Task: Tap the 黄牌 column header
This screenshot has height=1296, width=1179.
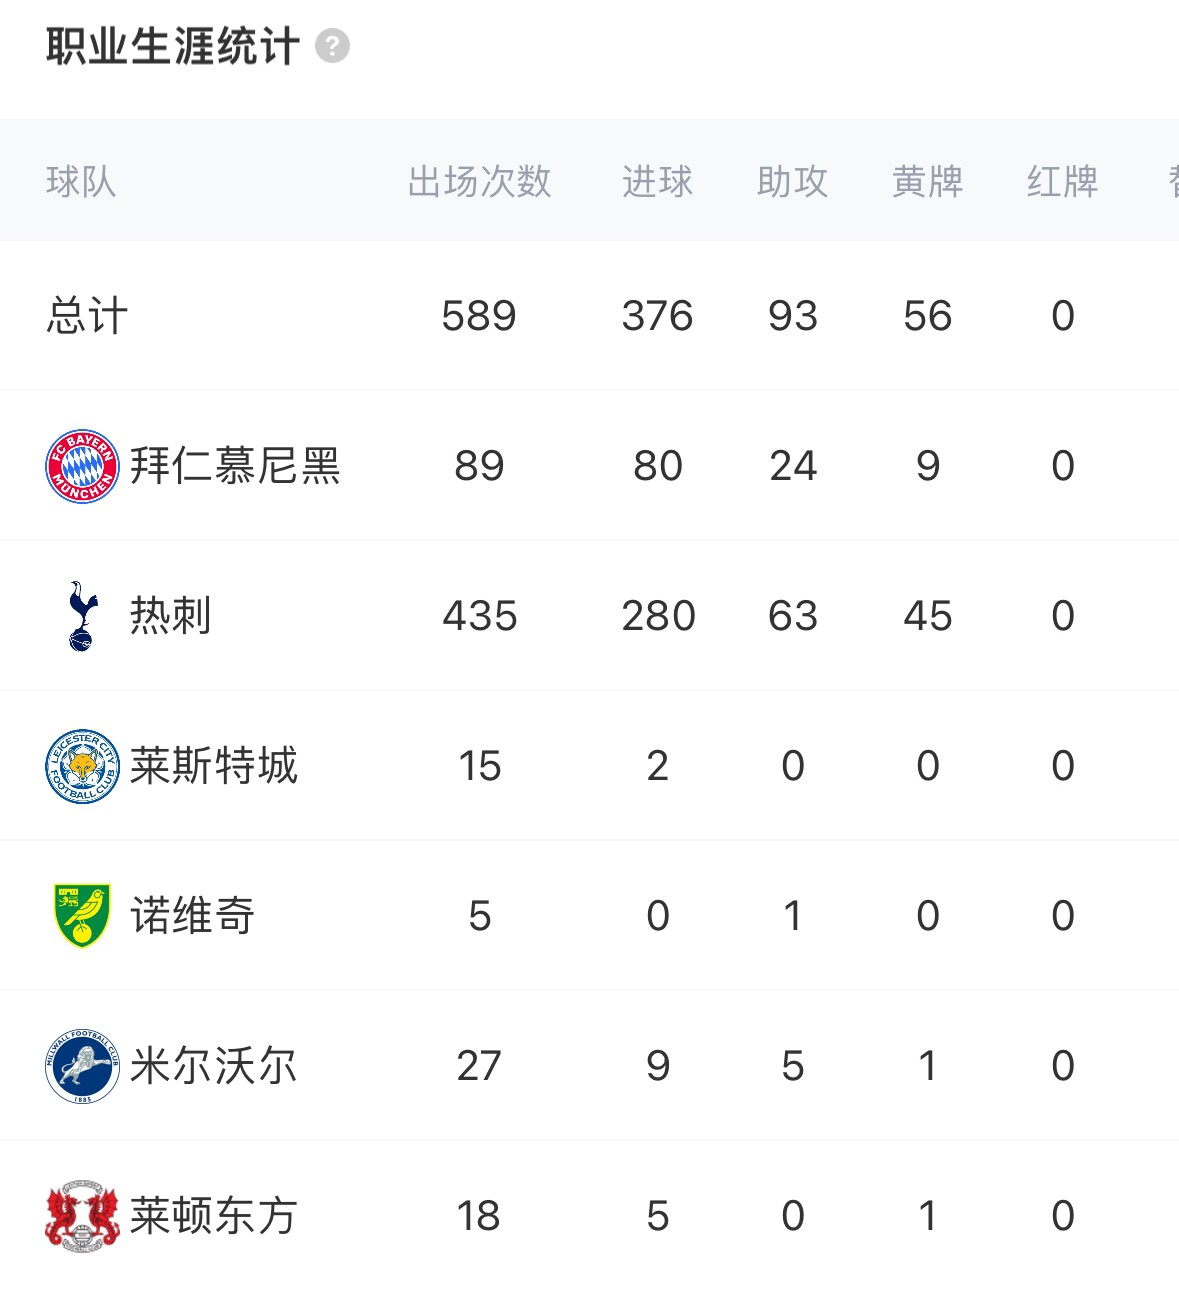Action: [x=927, y=182]
